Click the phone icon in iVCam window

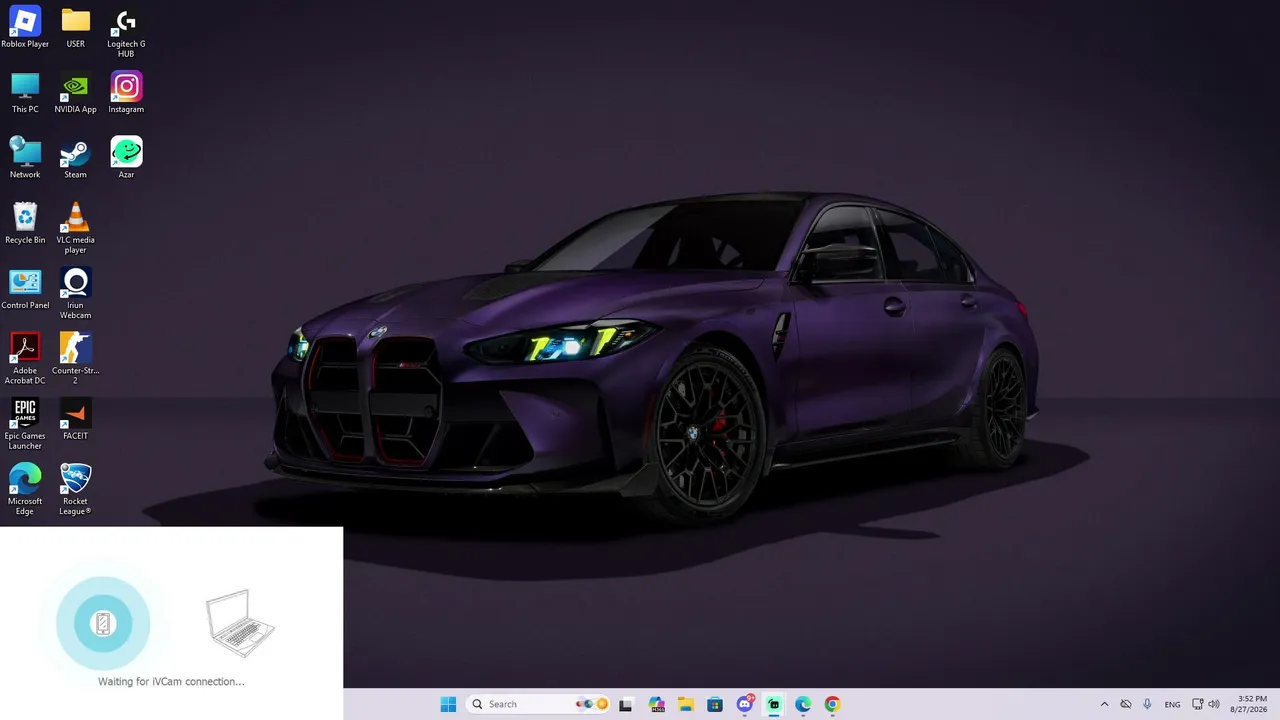(x=103, y=623)
